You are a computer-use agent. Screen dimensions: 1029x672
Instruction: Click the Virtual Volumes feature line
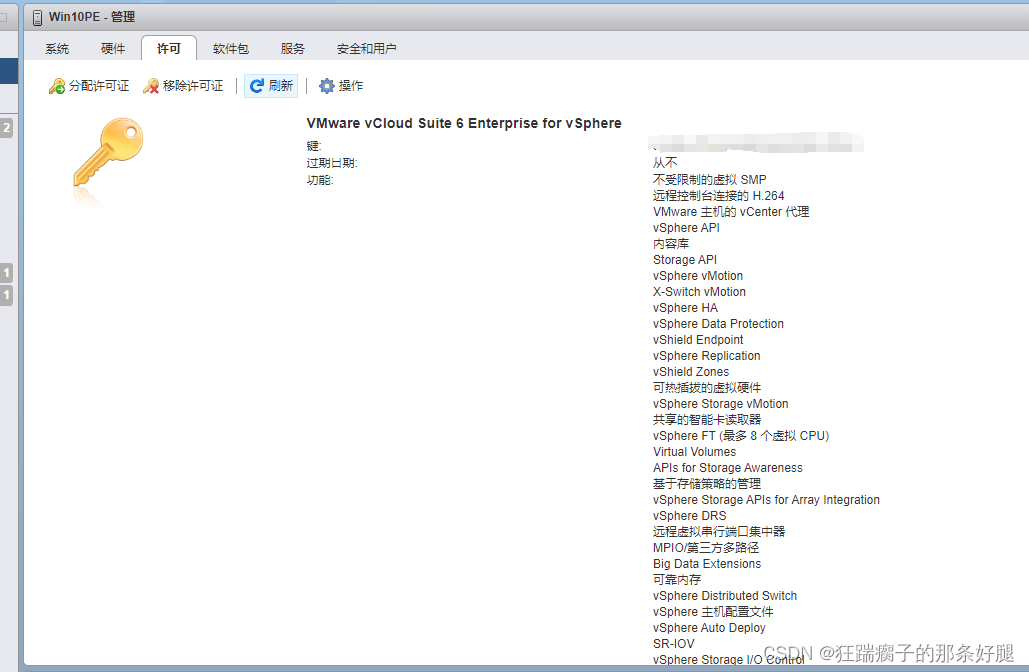coord(695,452)
